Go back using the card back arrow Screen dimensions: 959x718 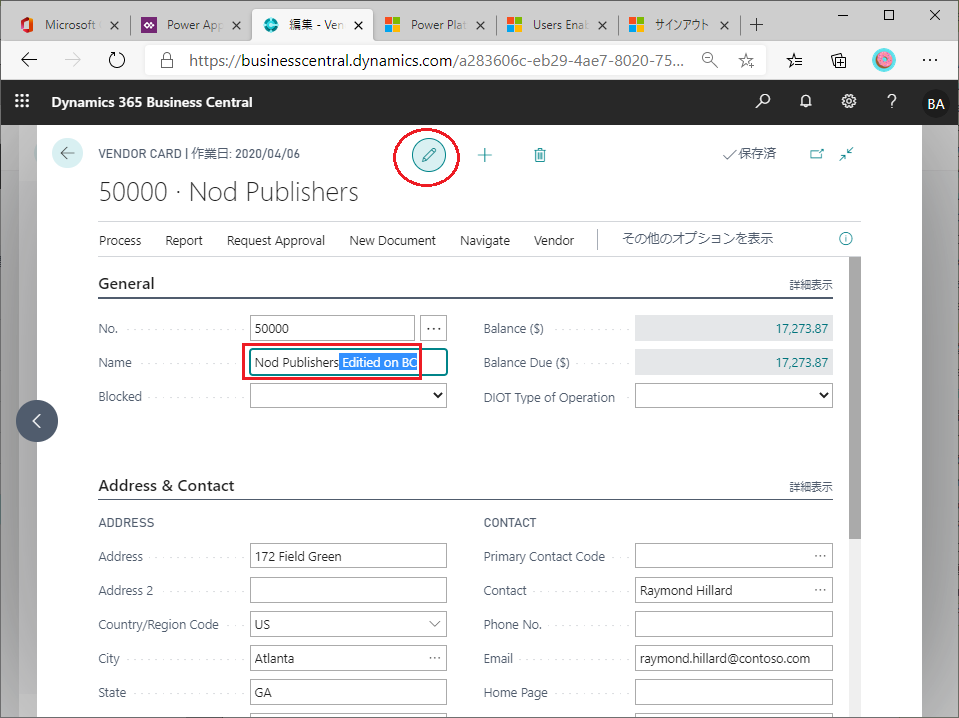tap(67, 153)
